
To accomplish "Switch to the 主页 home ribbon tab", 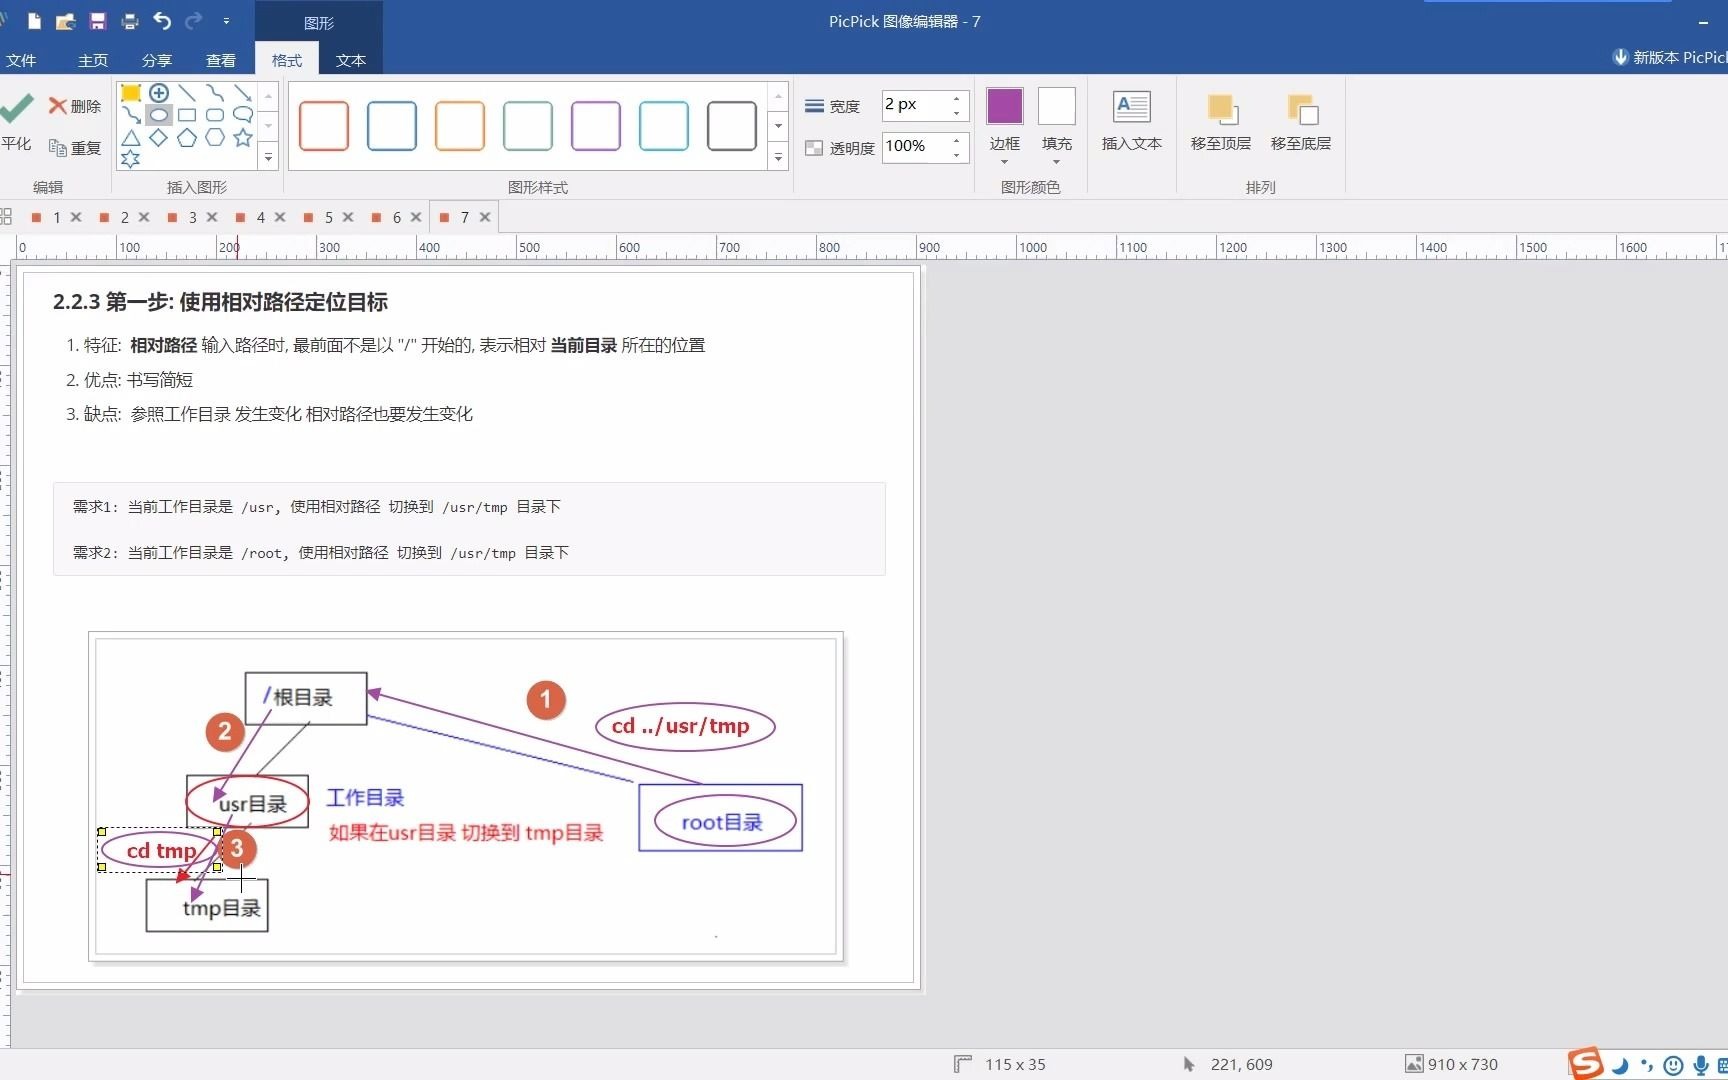I will (93, 60).
